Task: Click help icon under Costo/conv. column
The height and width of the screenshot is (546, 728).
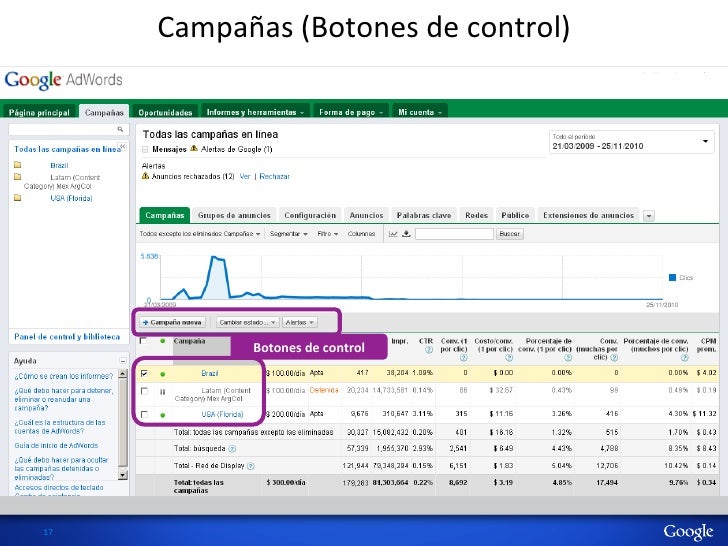Action: (x=509, y=358)
